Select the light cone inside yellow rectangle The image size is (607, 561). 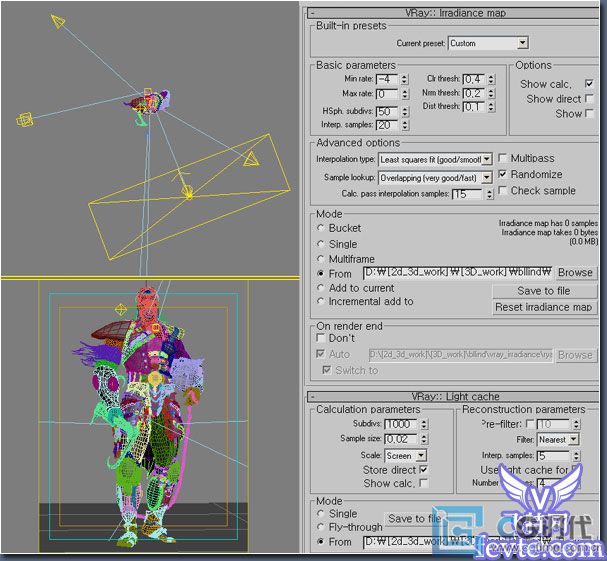[251, 159]
